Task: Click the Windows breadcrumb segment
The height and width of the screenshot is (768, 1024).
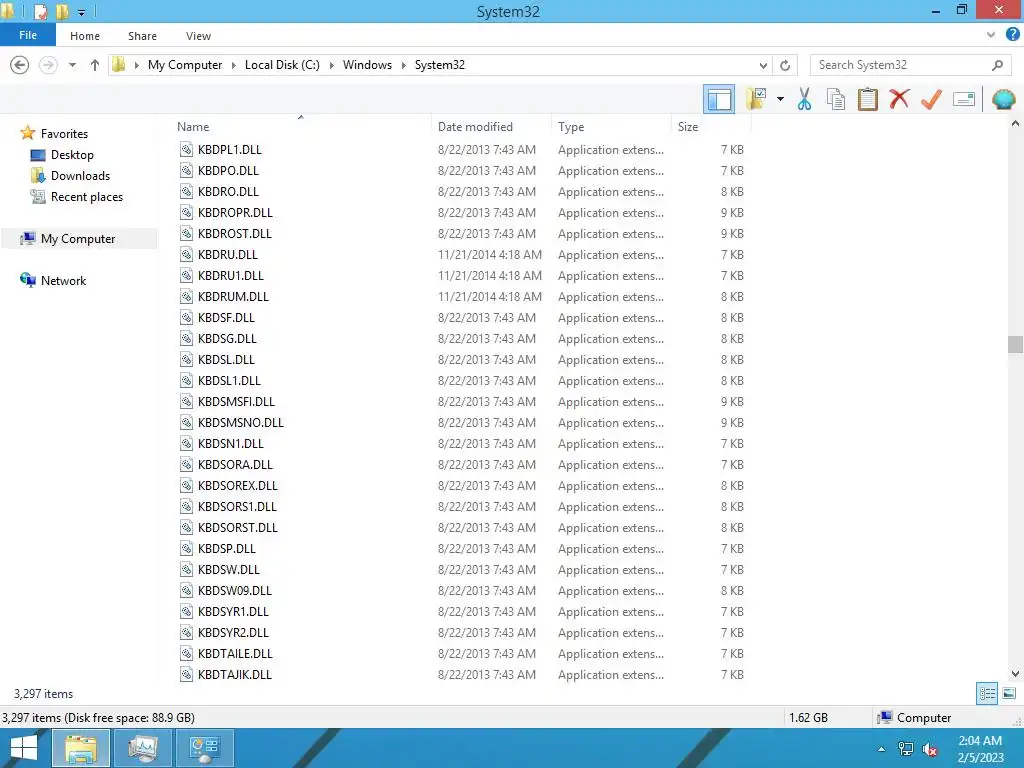Action: 367,65
